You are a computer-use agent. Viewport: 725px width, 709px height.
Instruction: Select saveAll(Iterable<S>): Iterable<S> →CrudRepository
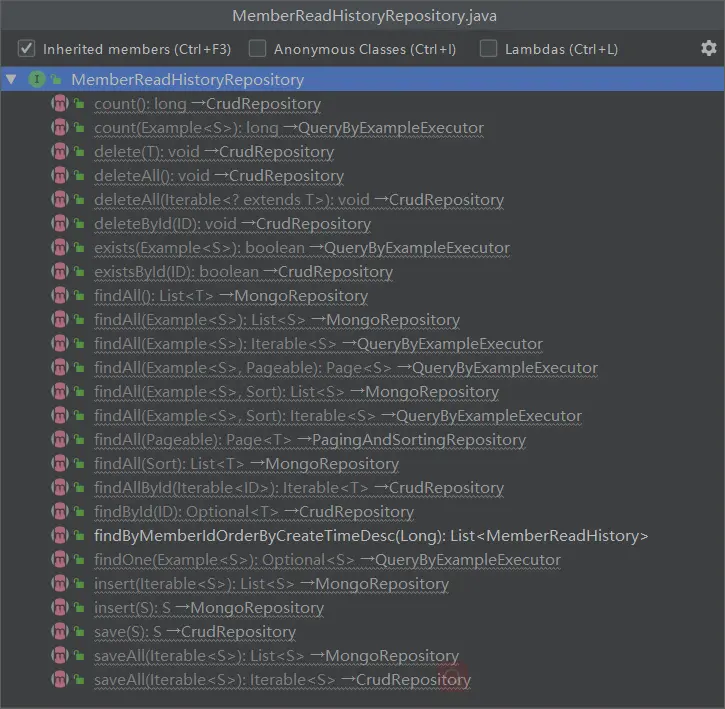283,680
